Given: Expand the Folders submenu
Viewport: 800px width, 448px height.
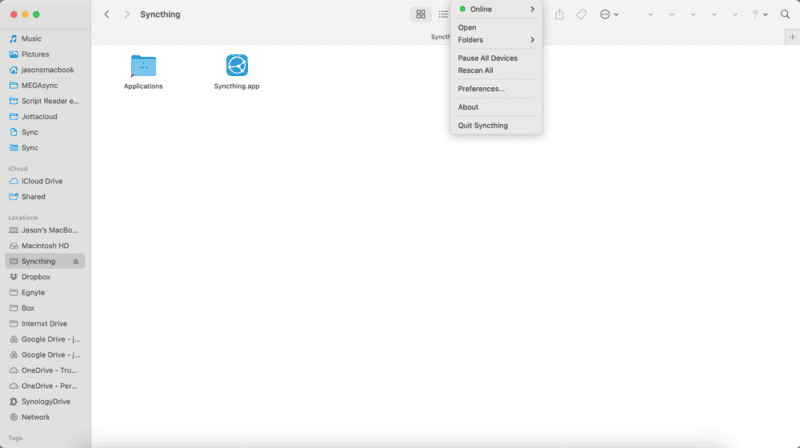Looking at the screenshot, I should tap(496, 40).
